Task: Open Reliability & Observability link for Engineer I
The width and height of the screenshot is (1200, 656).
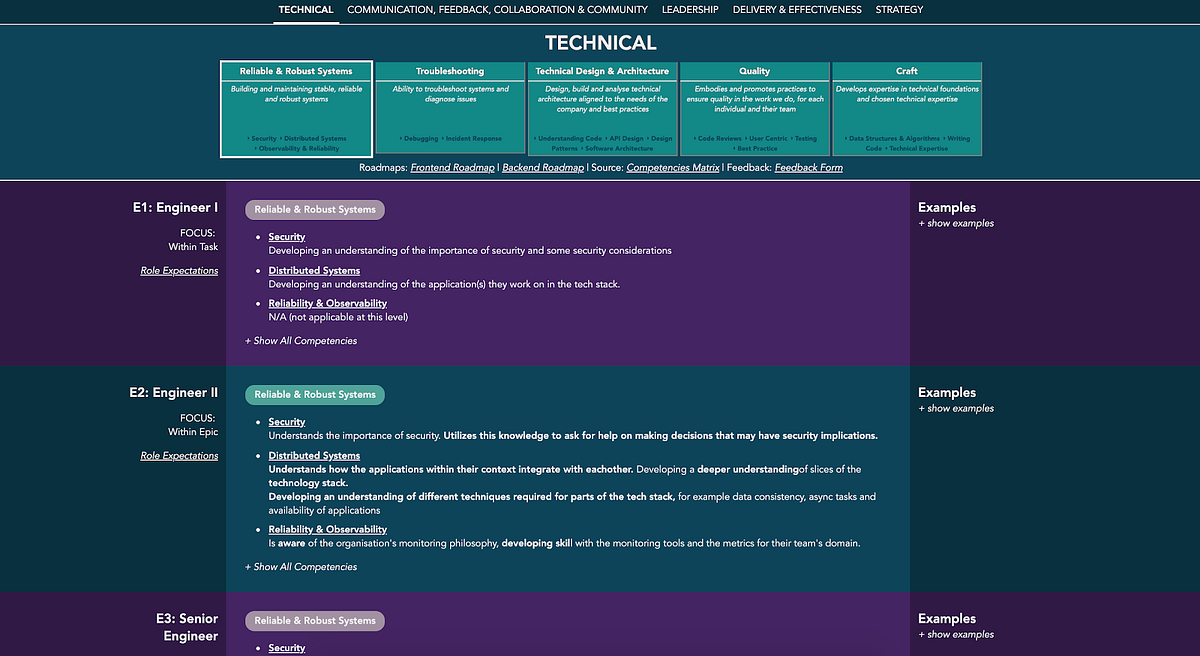Action: [x=327, y=303]
